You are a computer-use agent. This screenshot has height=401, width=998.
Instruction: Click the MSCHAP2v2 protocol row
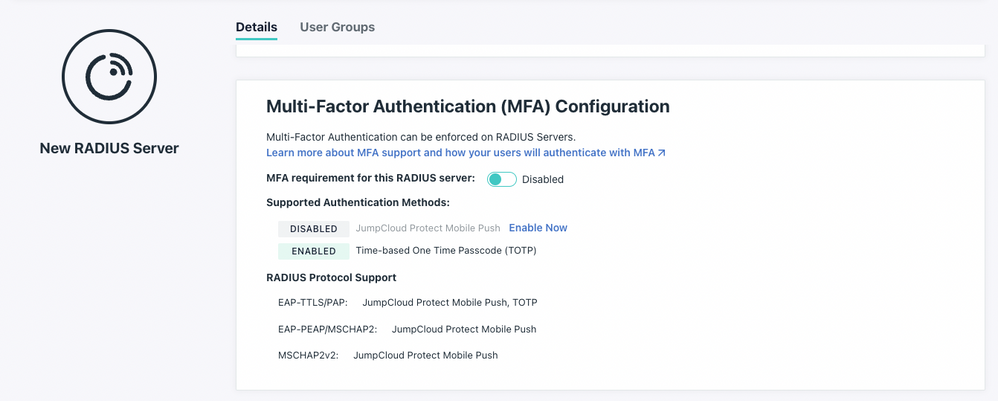388,355
